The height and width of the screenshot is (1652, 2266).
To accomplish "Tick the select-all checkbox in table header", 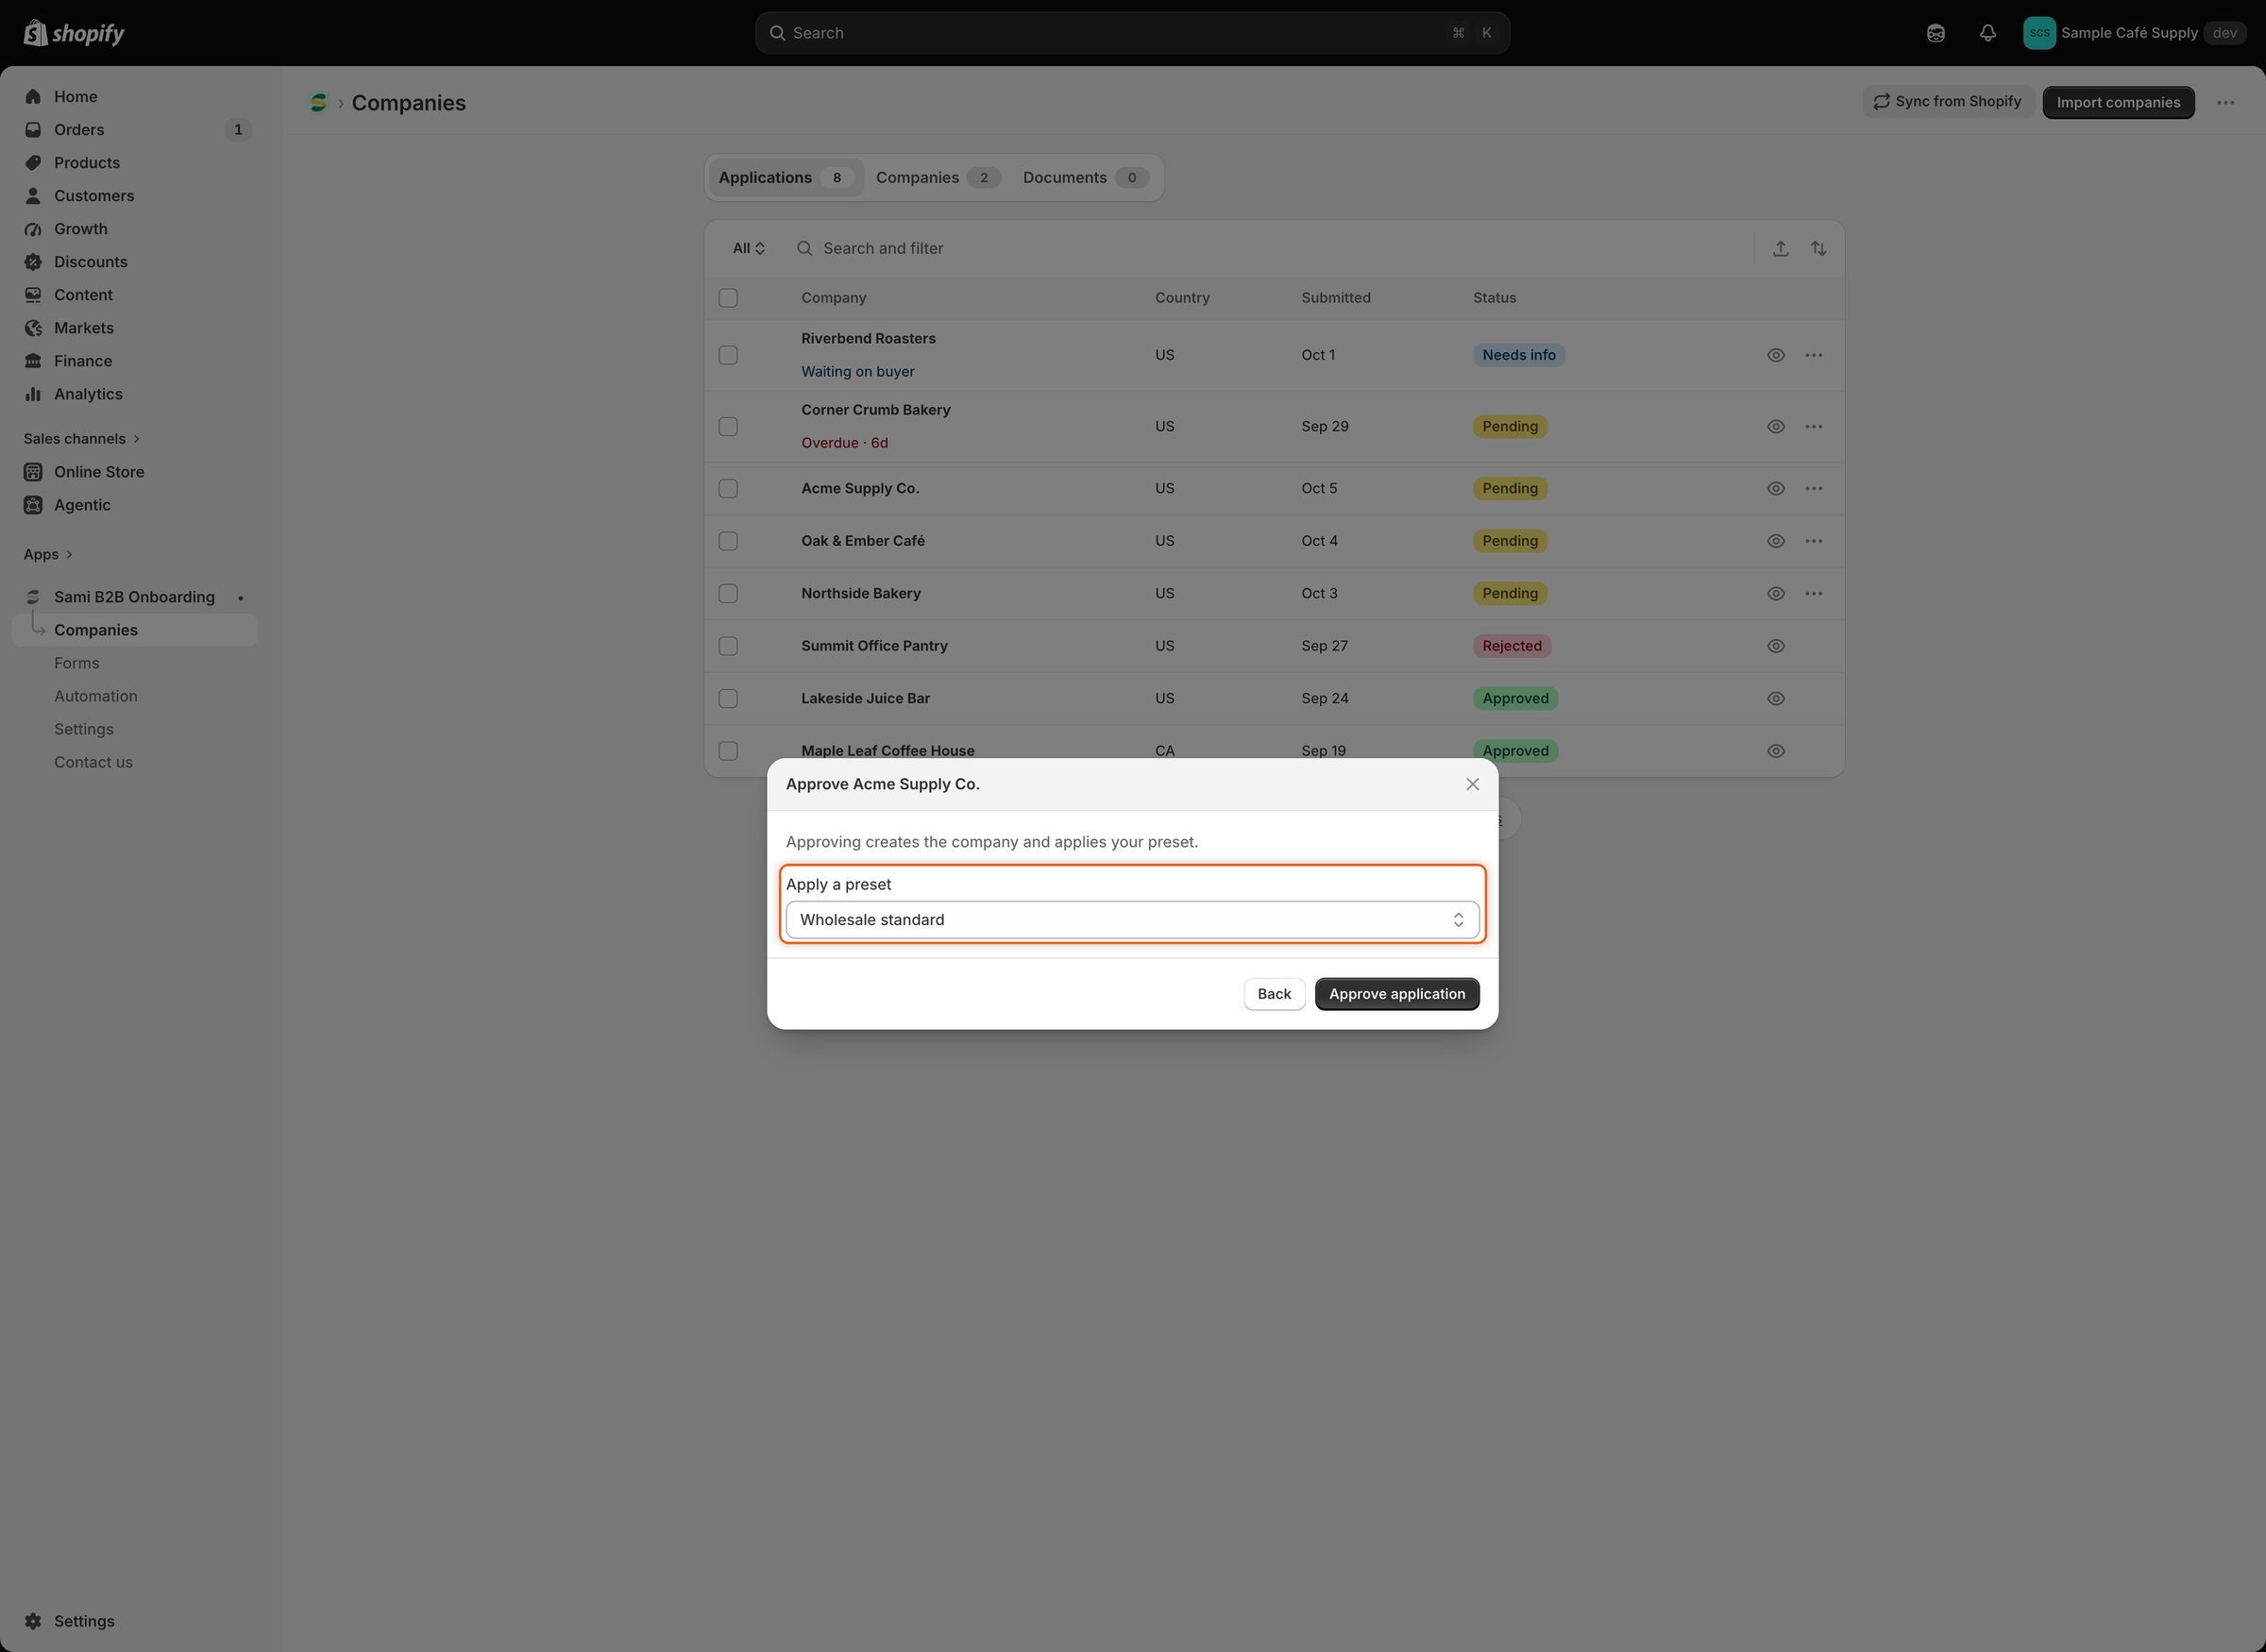I will tap(728, 298).
